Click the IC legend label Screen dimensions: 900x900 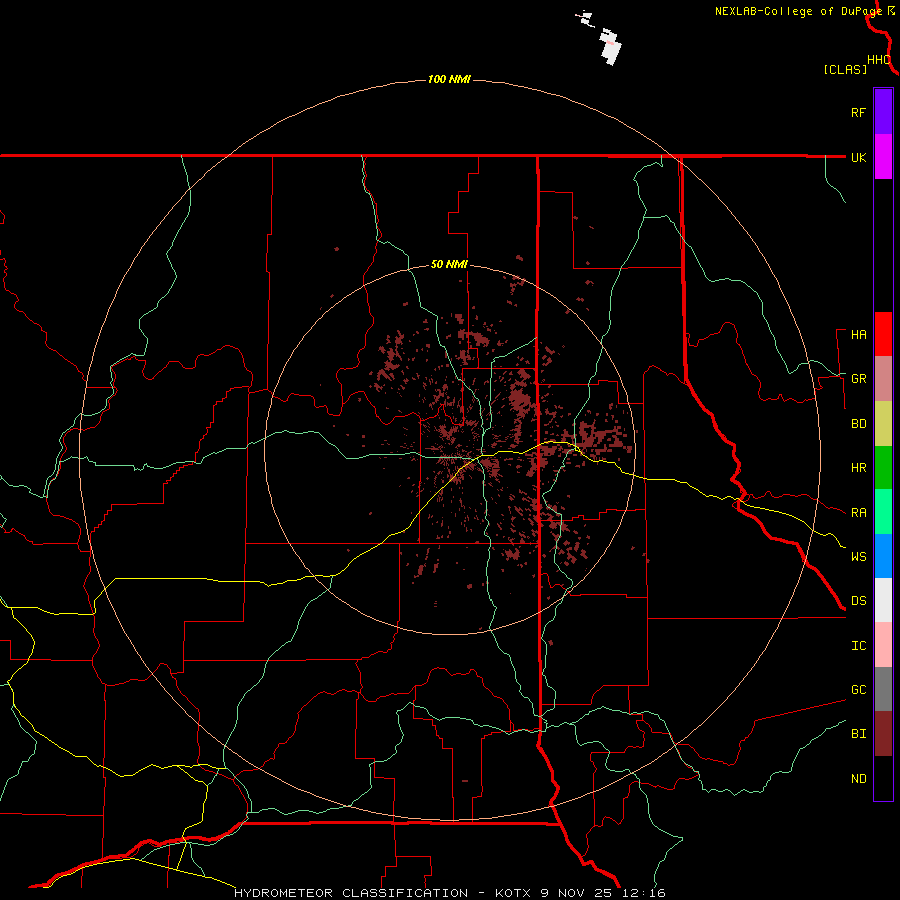pyautogui.click(x=858, y=646)
